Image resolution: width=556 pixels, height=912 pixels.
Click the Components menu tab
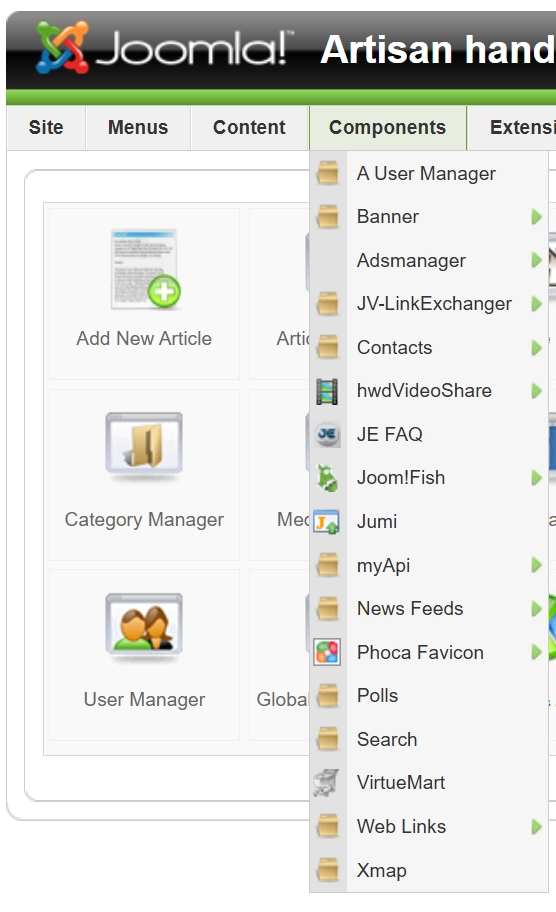pos(387,127)
